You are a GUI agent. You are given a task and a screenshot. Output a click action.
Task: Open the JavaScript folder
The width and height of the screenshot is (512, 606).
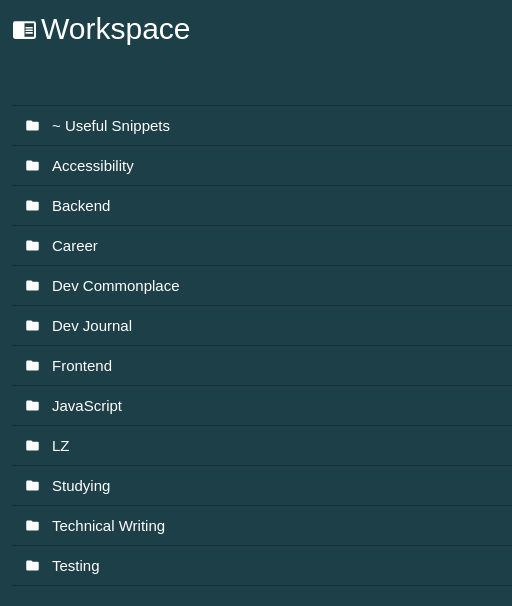262,406
